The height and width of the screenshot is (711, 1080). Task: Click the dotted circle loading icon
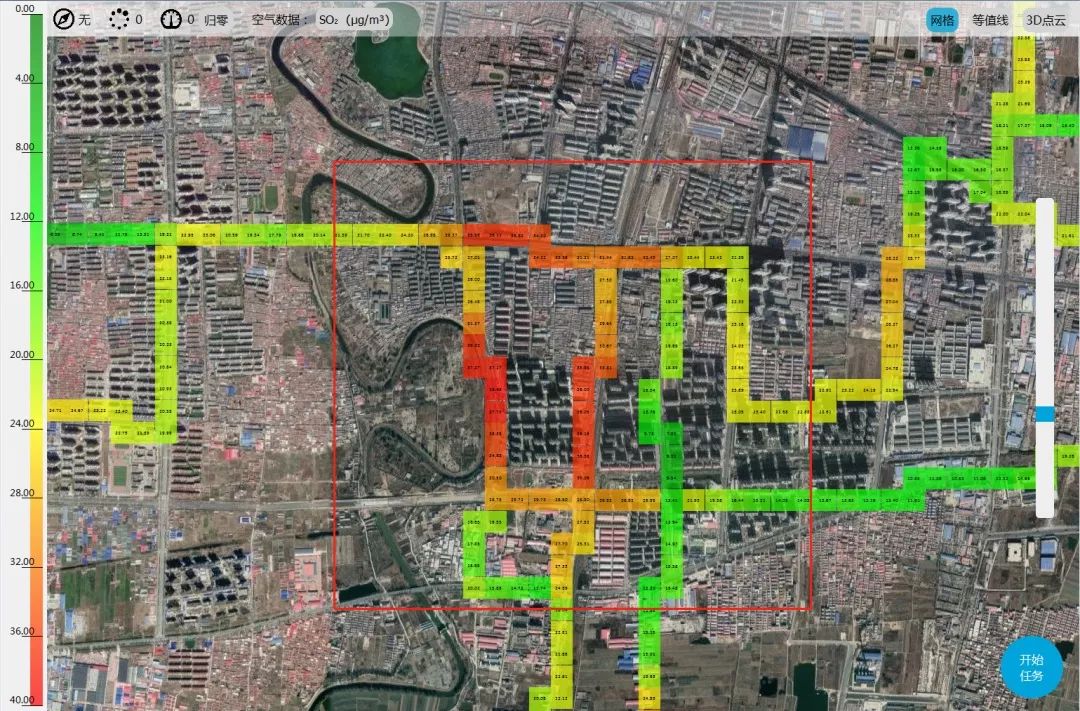pos(120,19)
